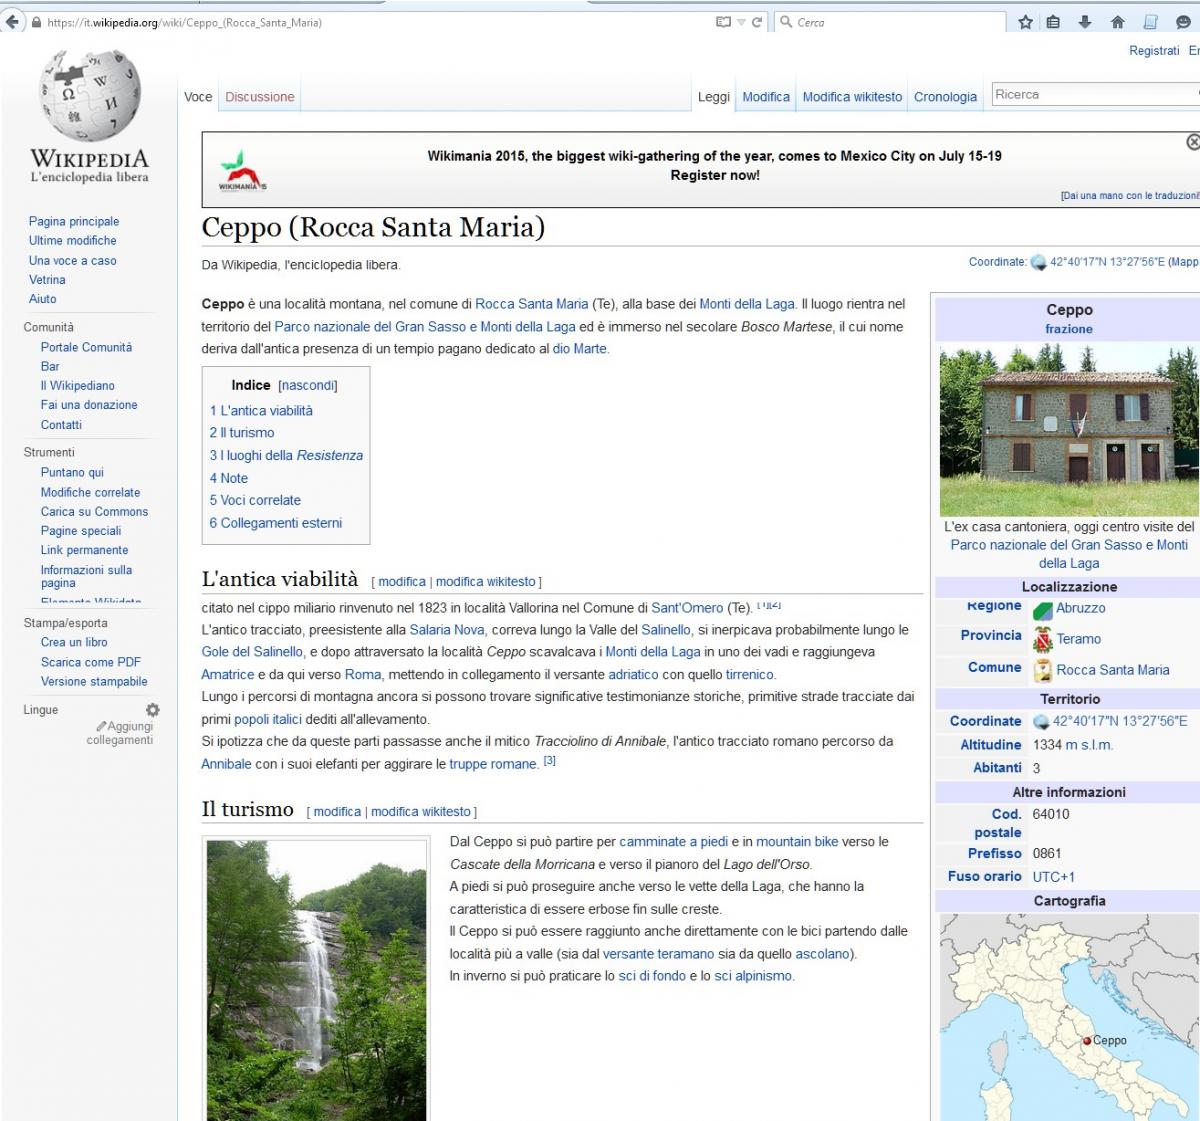Open the casa cantoniera building photo
This screenshot has width=1200, height=1121.
(1069, 429)
